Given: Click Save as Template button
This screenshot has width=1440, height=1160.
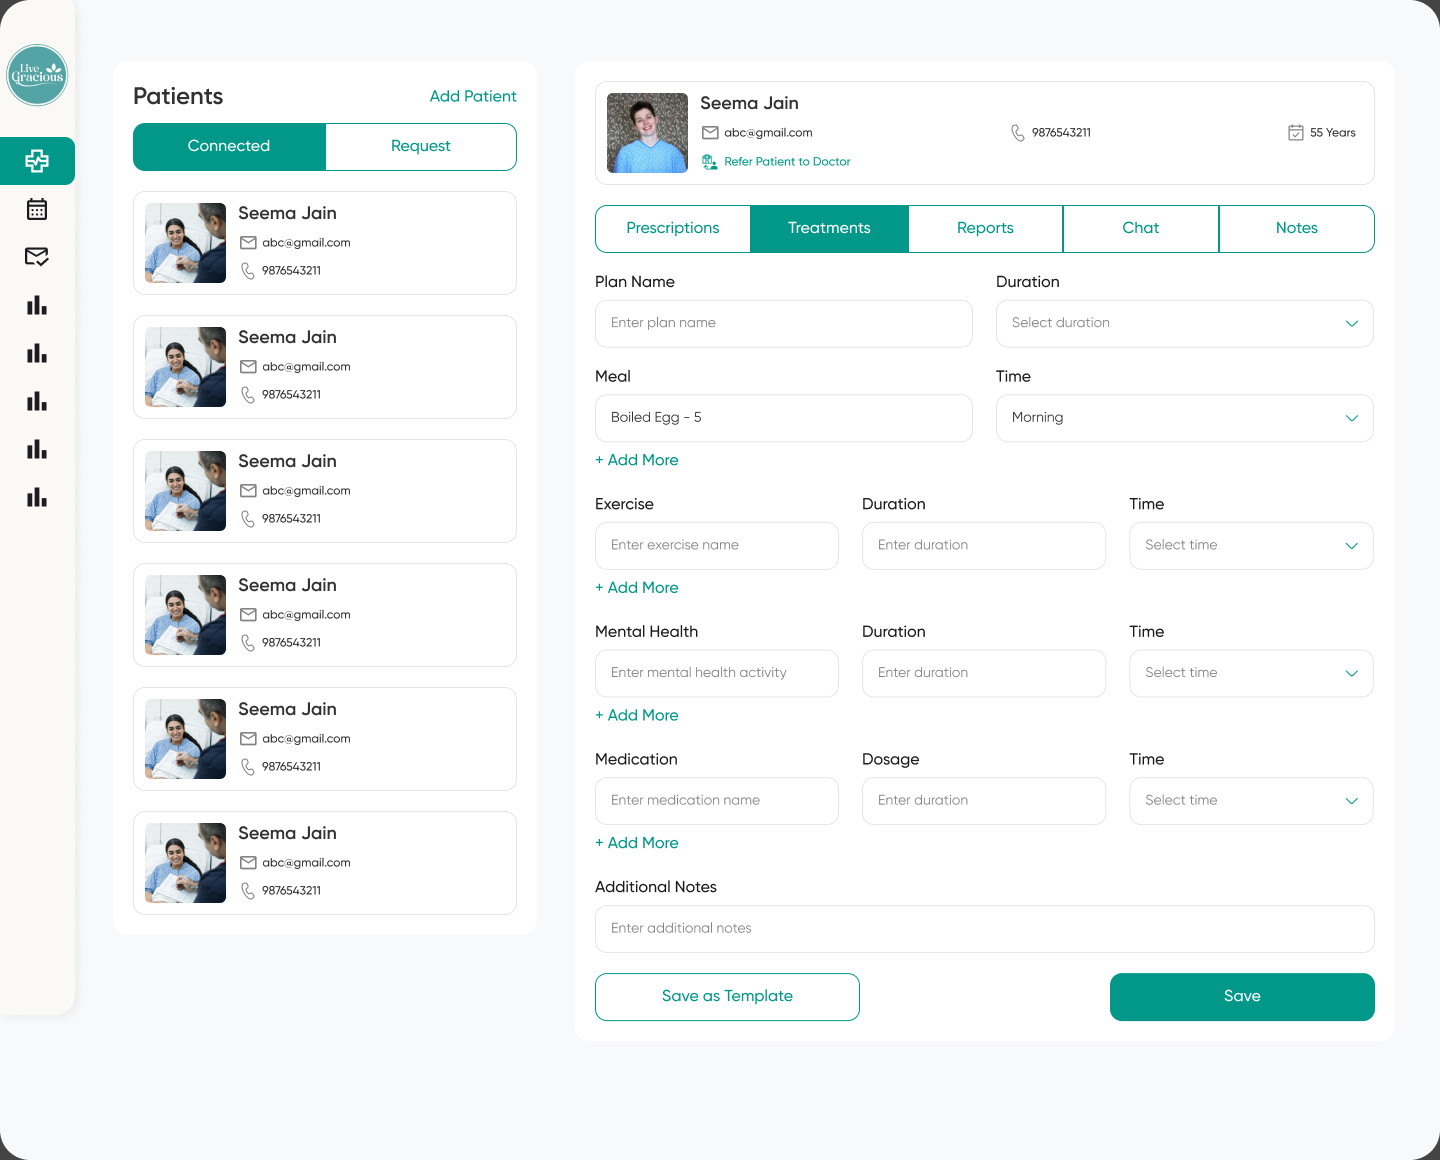Looking at the screenshot, I should pos(727,997).
